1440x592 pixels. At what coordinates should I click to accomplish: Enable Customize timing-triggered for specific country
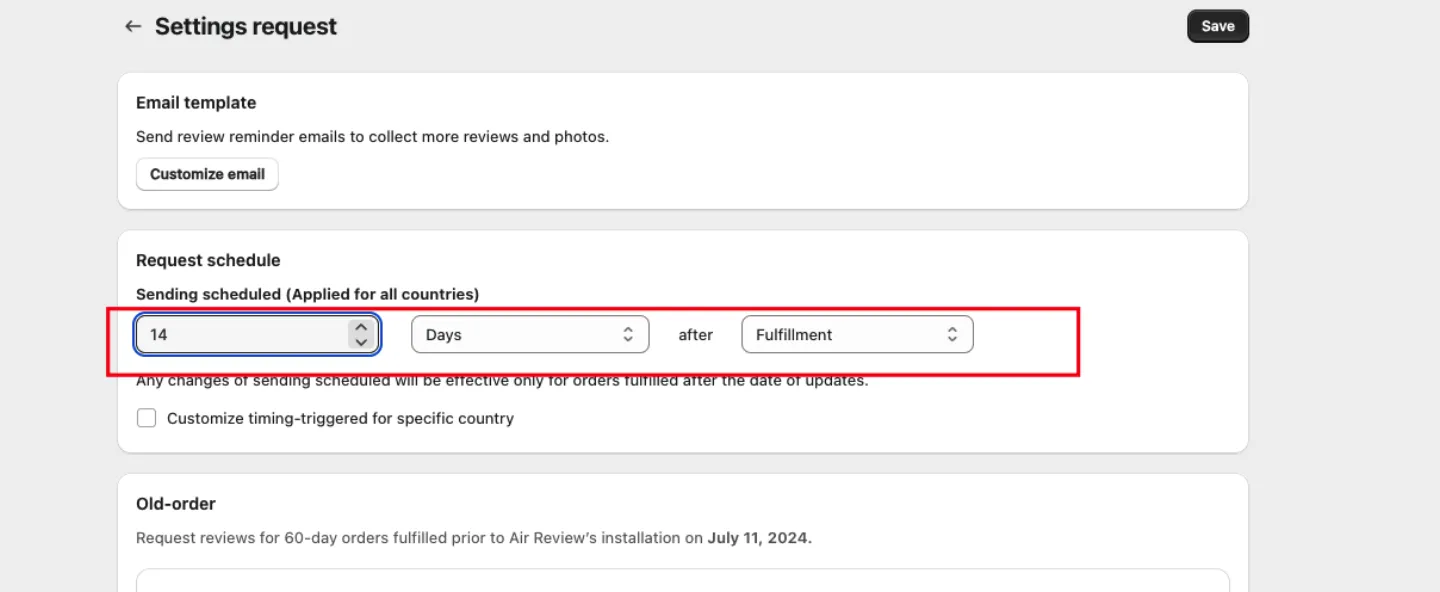click(147, 418)
